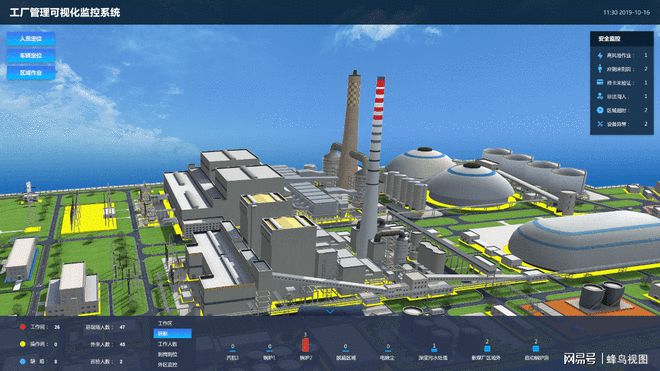Select the 区域超时 row label
The image size is (660, 371).
[x=617, y=110]
